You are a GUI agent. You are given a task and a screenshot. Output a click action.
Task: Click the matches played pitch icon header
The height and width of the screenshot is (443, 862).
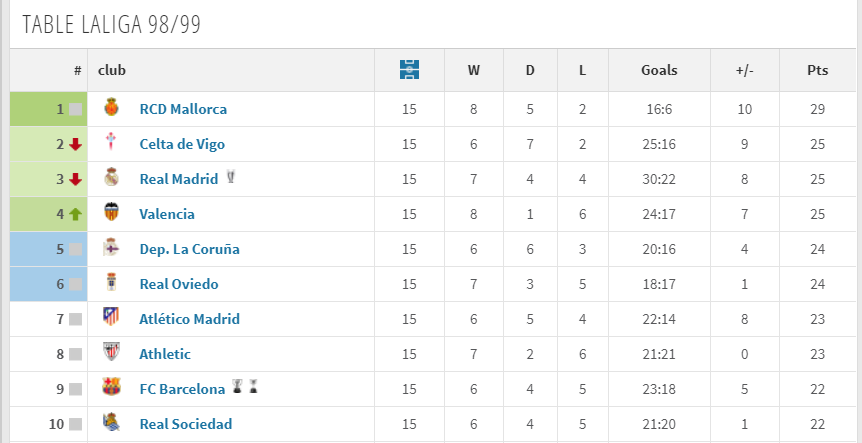[x=409, y=70]
